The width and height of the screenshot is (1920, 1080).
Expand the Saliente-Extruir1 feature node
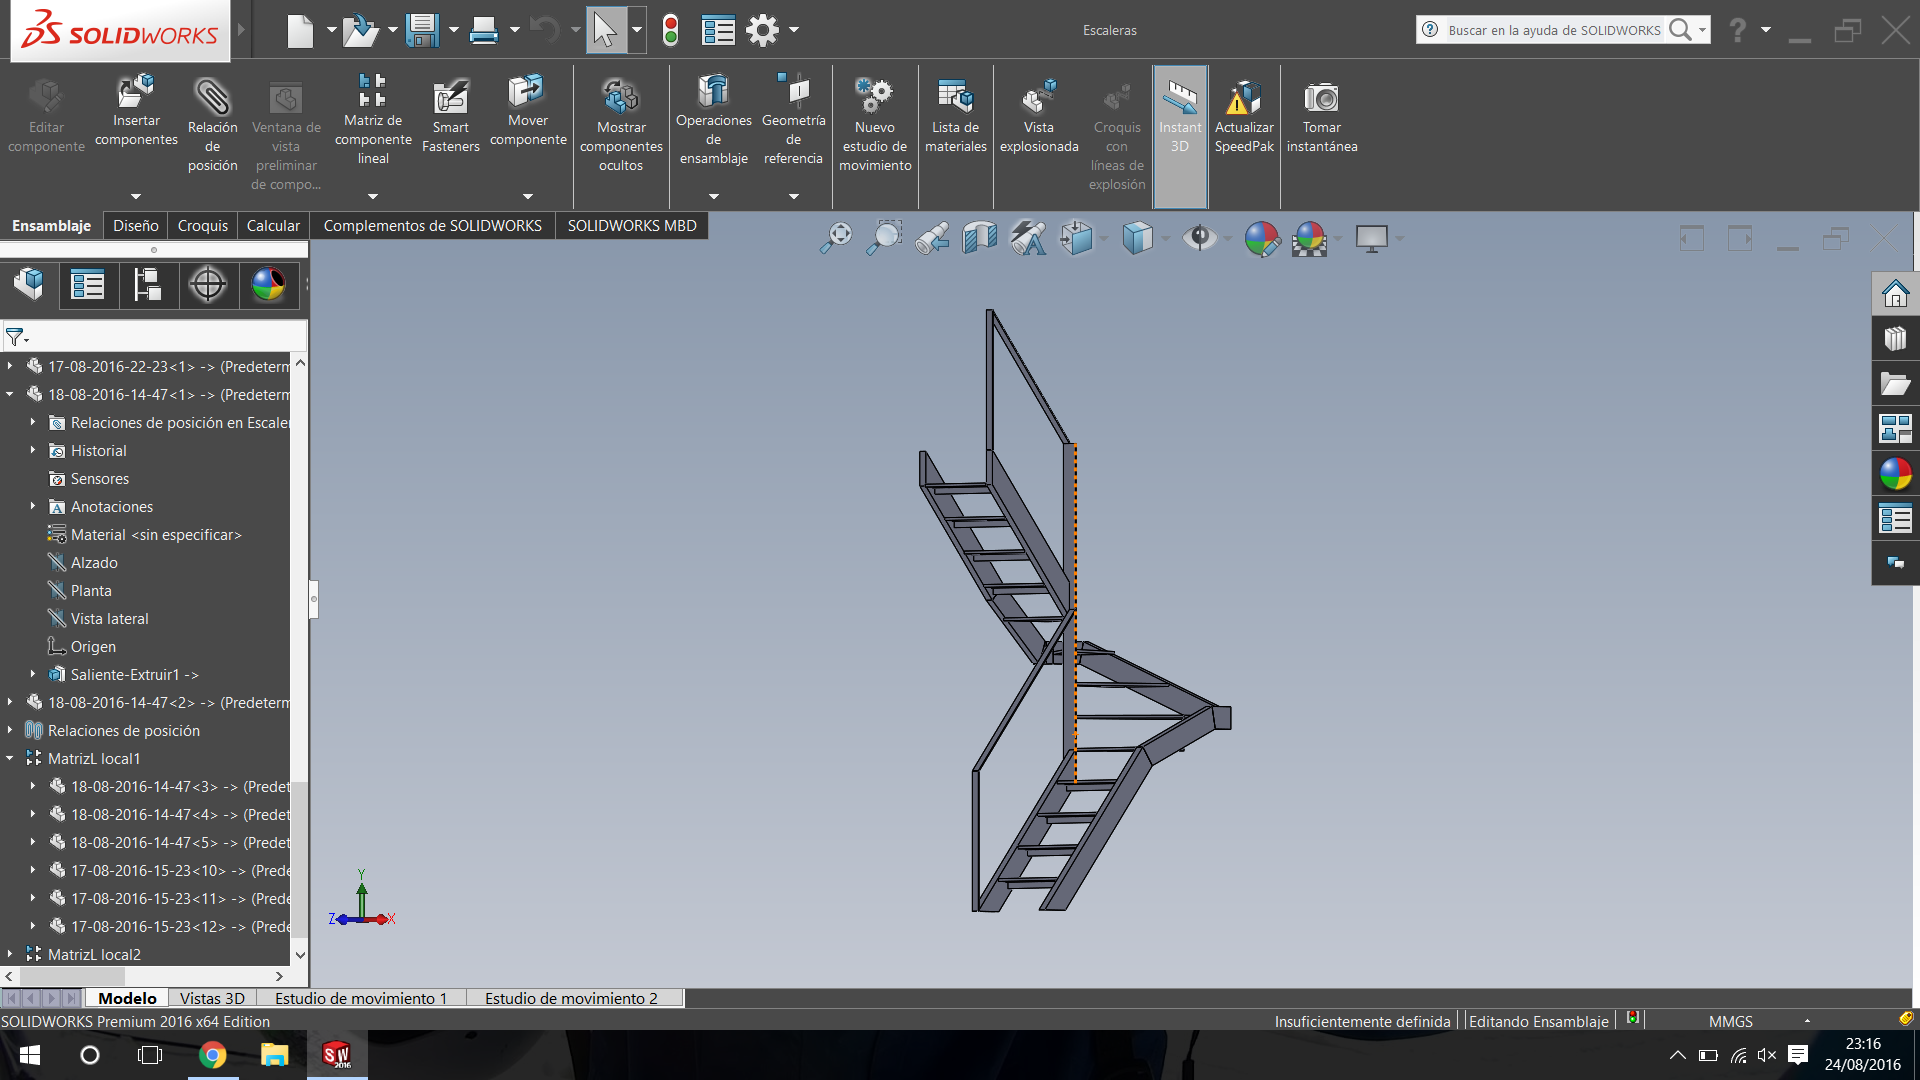pos(33,675)
